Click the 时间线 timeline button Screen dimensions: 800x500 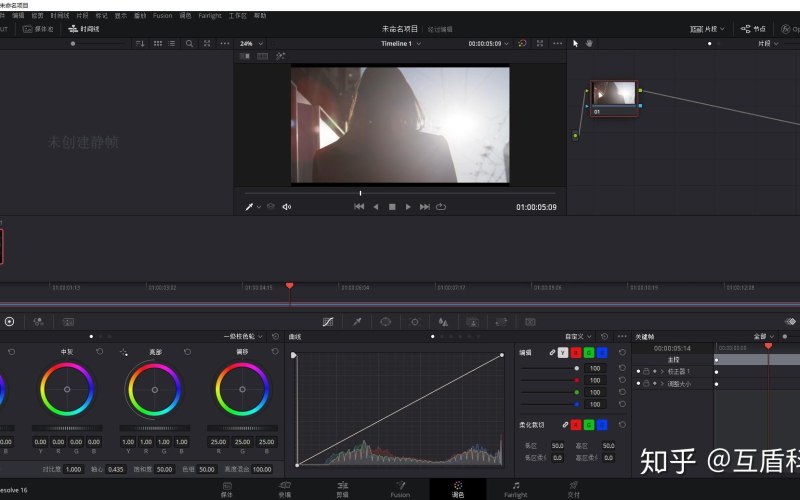tap(84, 29)
